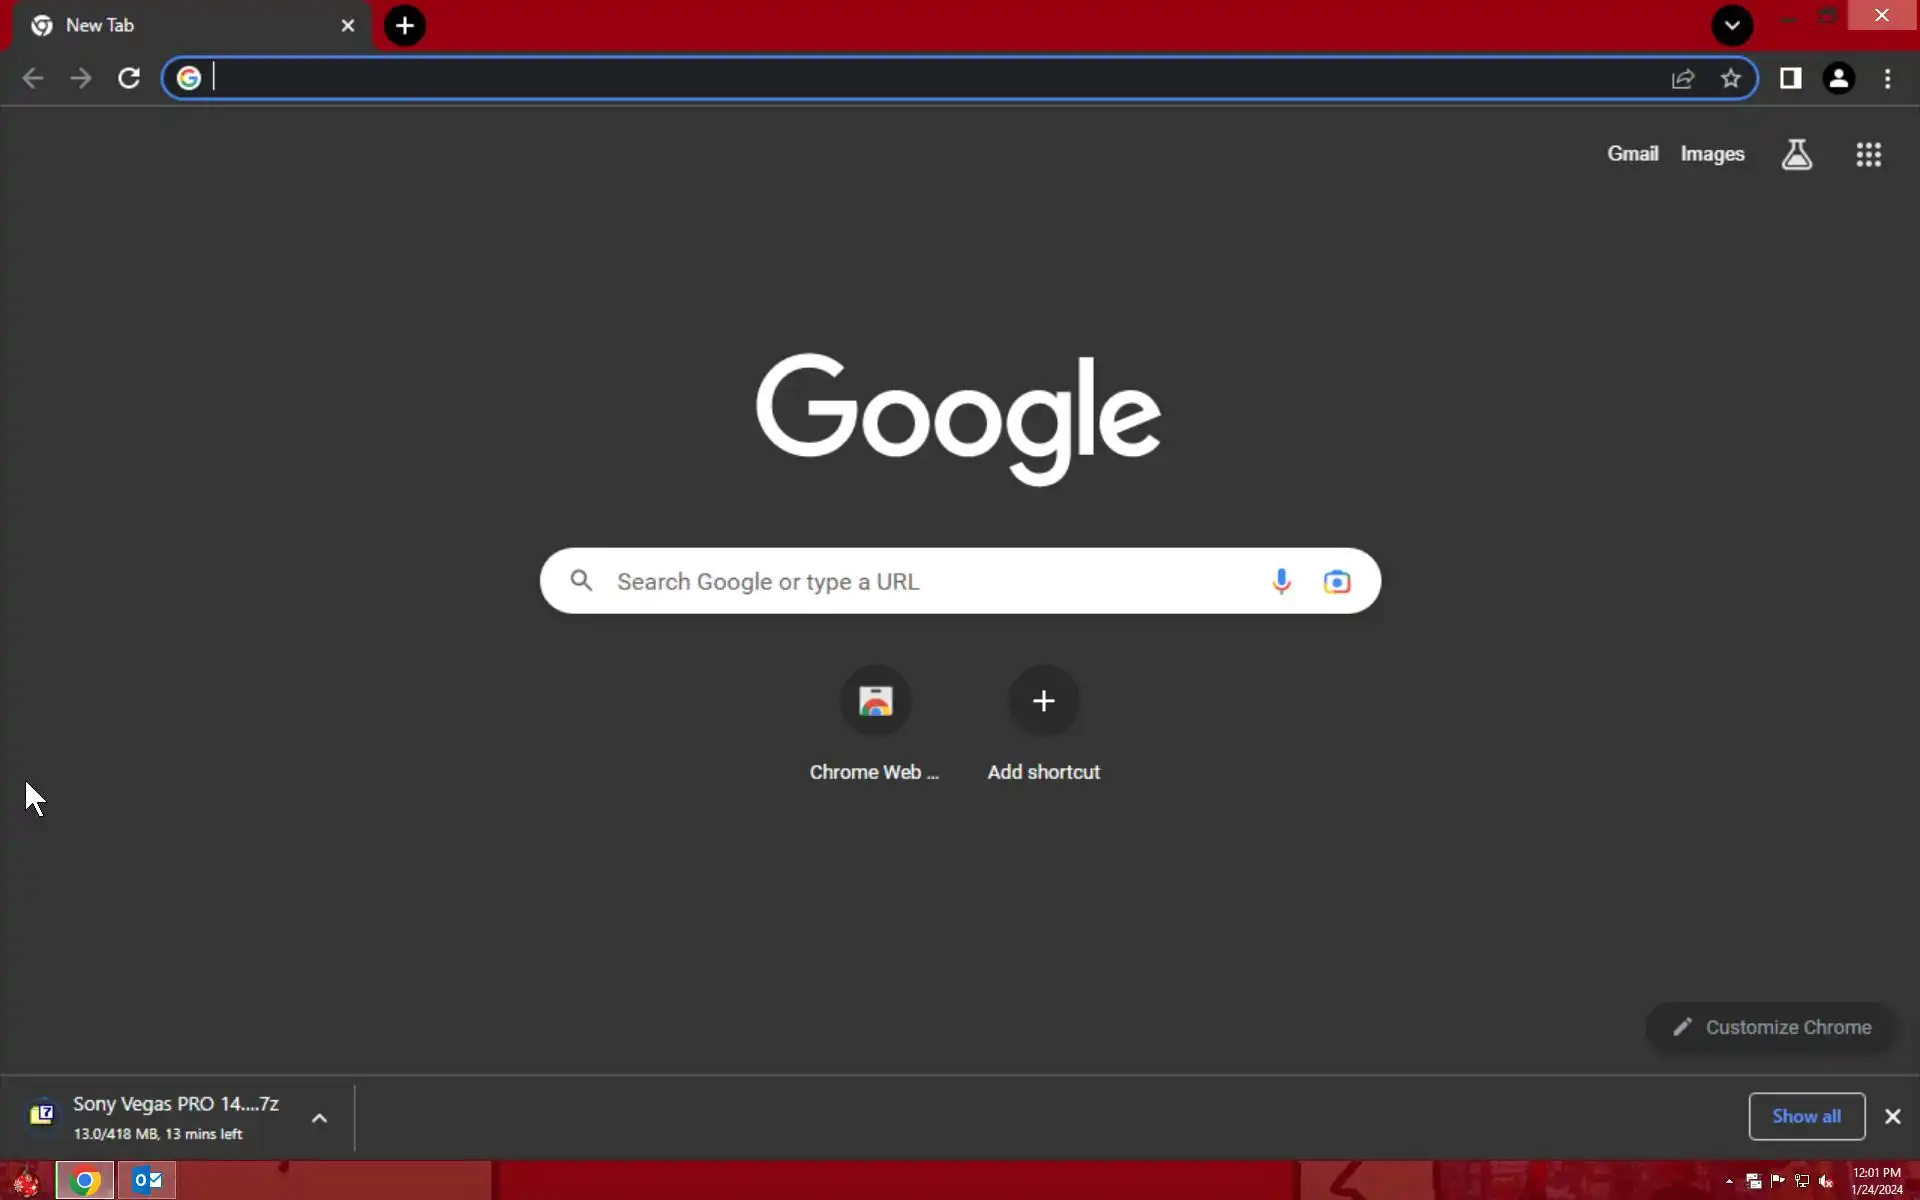Open the Google apps grid
The image size is (1920, 1200).
coord(1868,154)
